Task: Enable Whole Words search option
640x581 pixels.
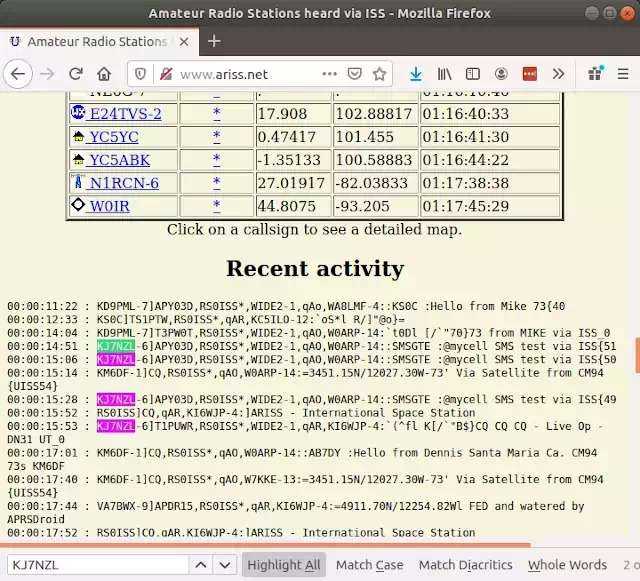Action: 567,565
